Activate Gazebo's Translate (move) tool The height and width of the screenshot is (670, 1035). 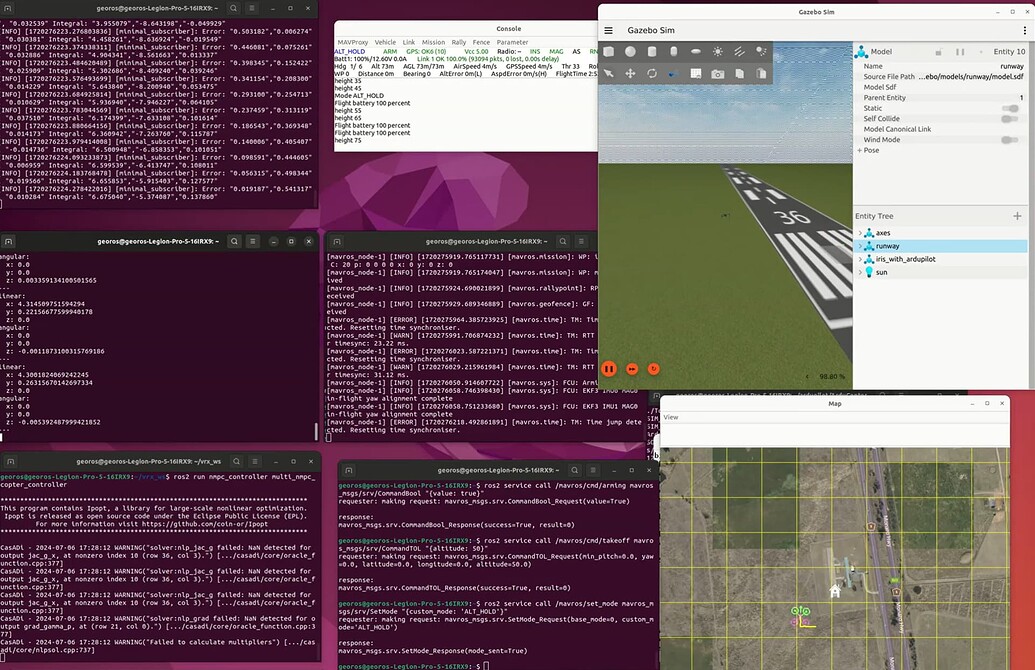[630, 72]
